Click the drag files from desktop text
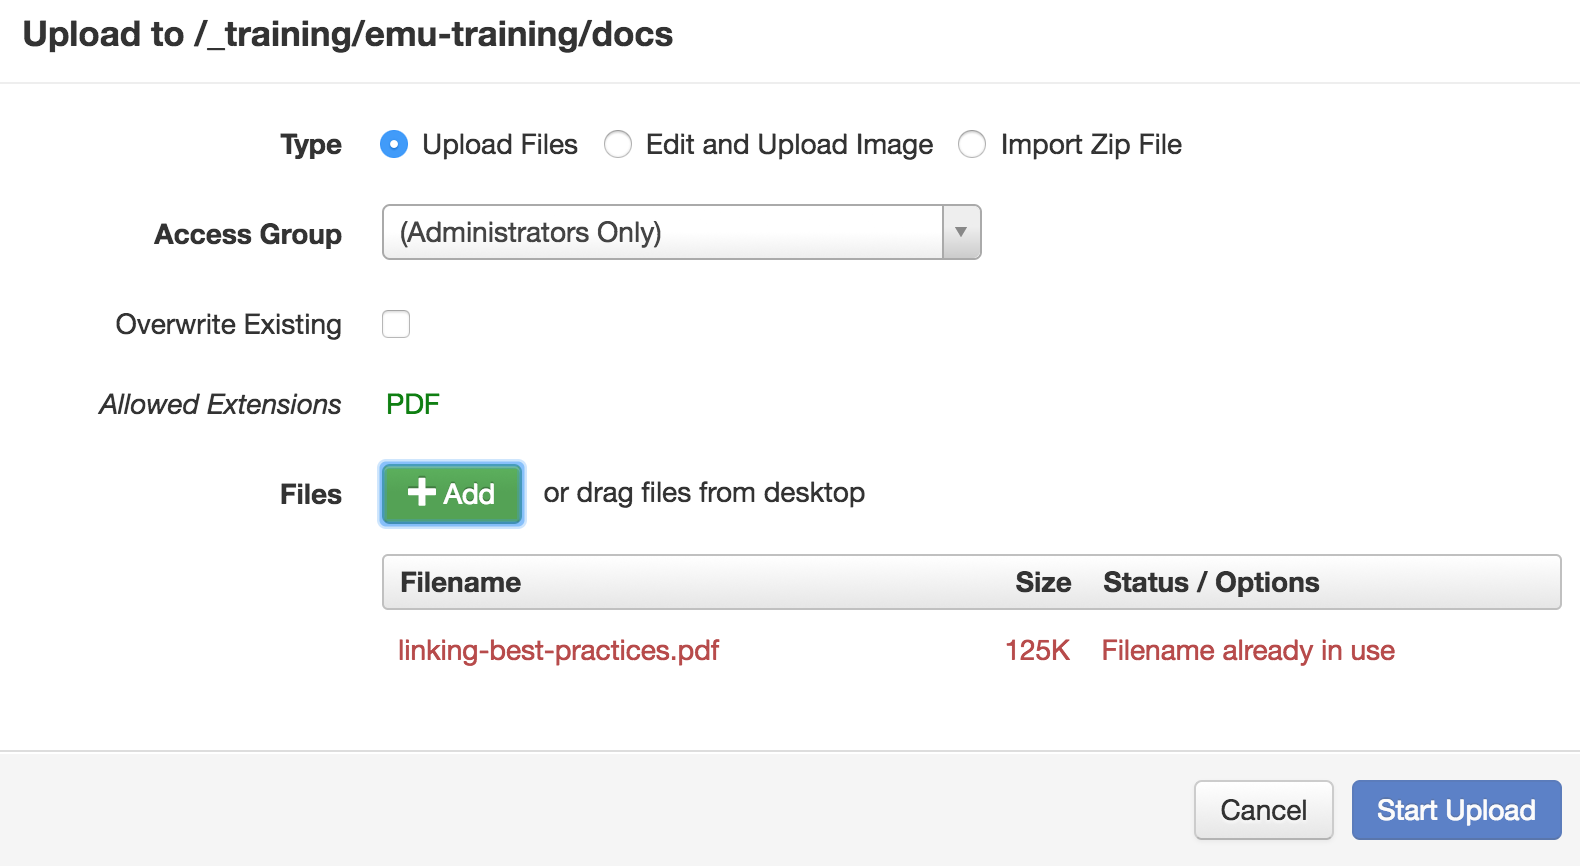Viewport: 1580px width, 866px height. (x=704, y=493)
